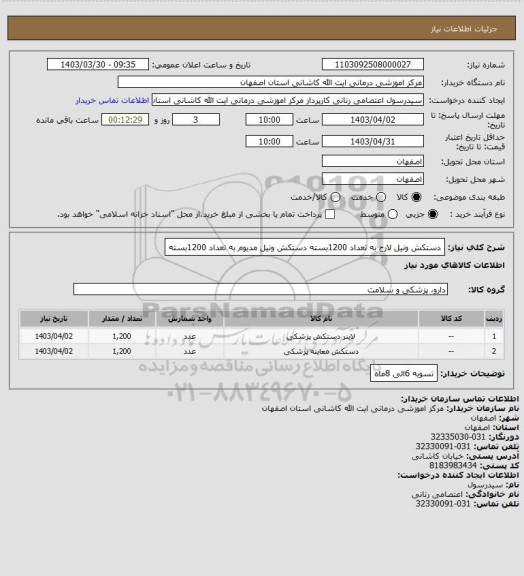Toggle the treasury bonds payment checkbox
This screenshot has width=524, height=576.
pyautogui.click(x=330, y=214)
